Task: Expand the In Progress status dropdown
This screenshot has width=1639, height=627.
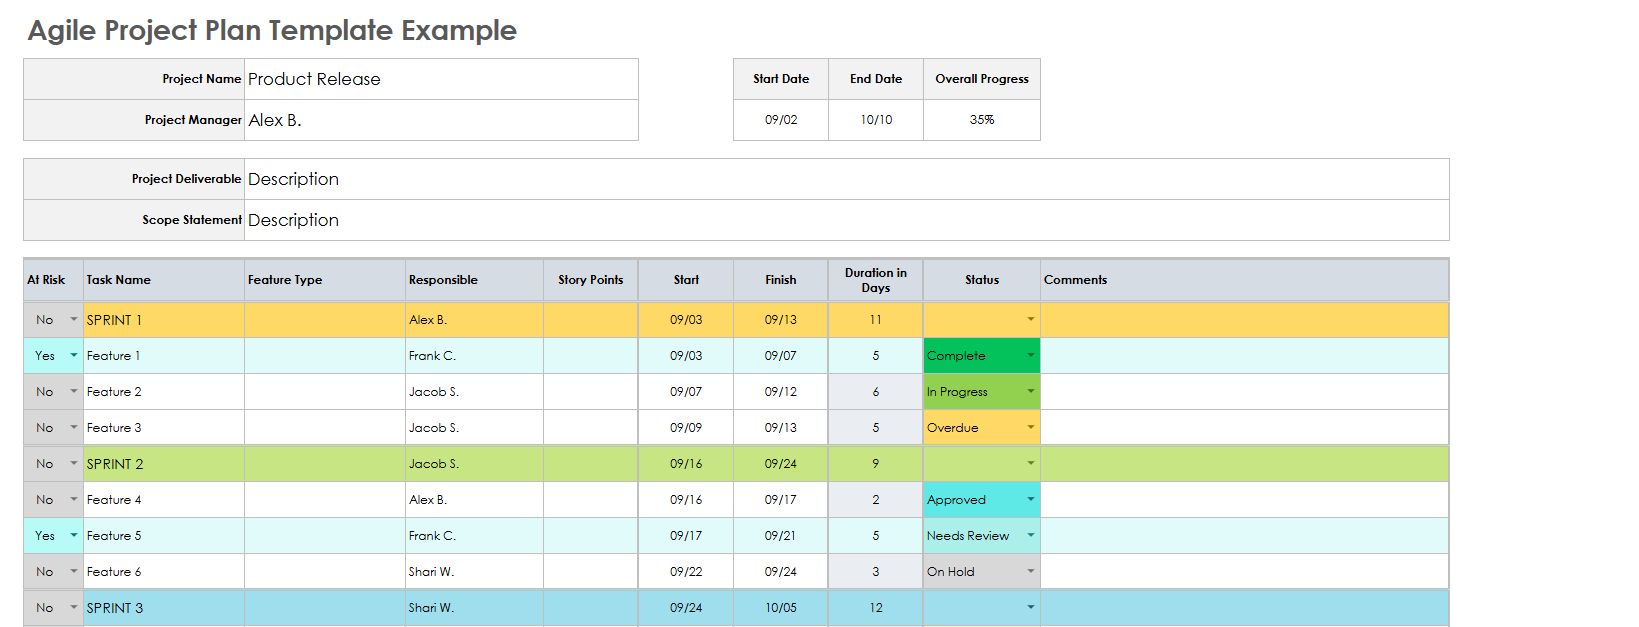Action: (x=1030, y=392)
